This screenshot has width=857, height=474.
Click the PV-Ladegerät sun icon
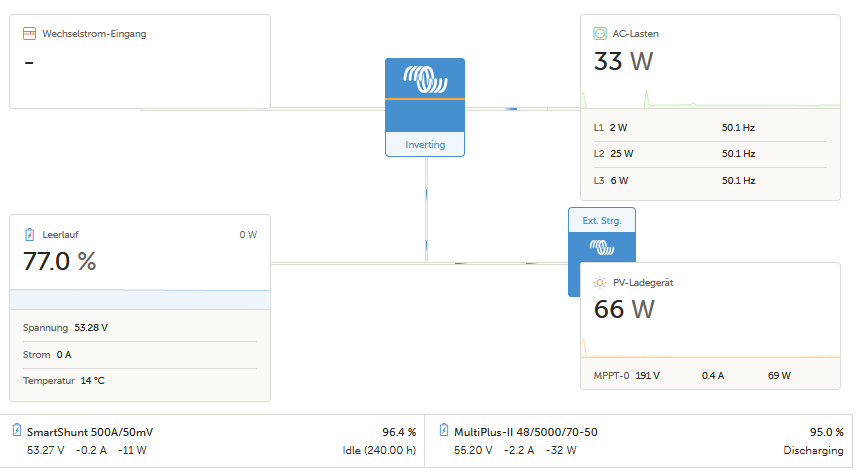point(600,283)
